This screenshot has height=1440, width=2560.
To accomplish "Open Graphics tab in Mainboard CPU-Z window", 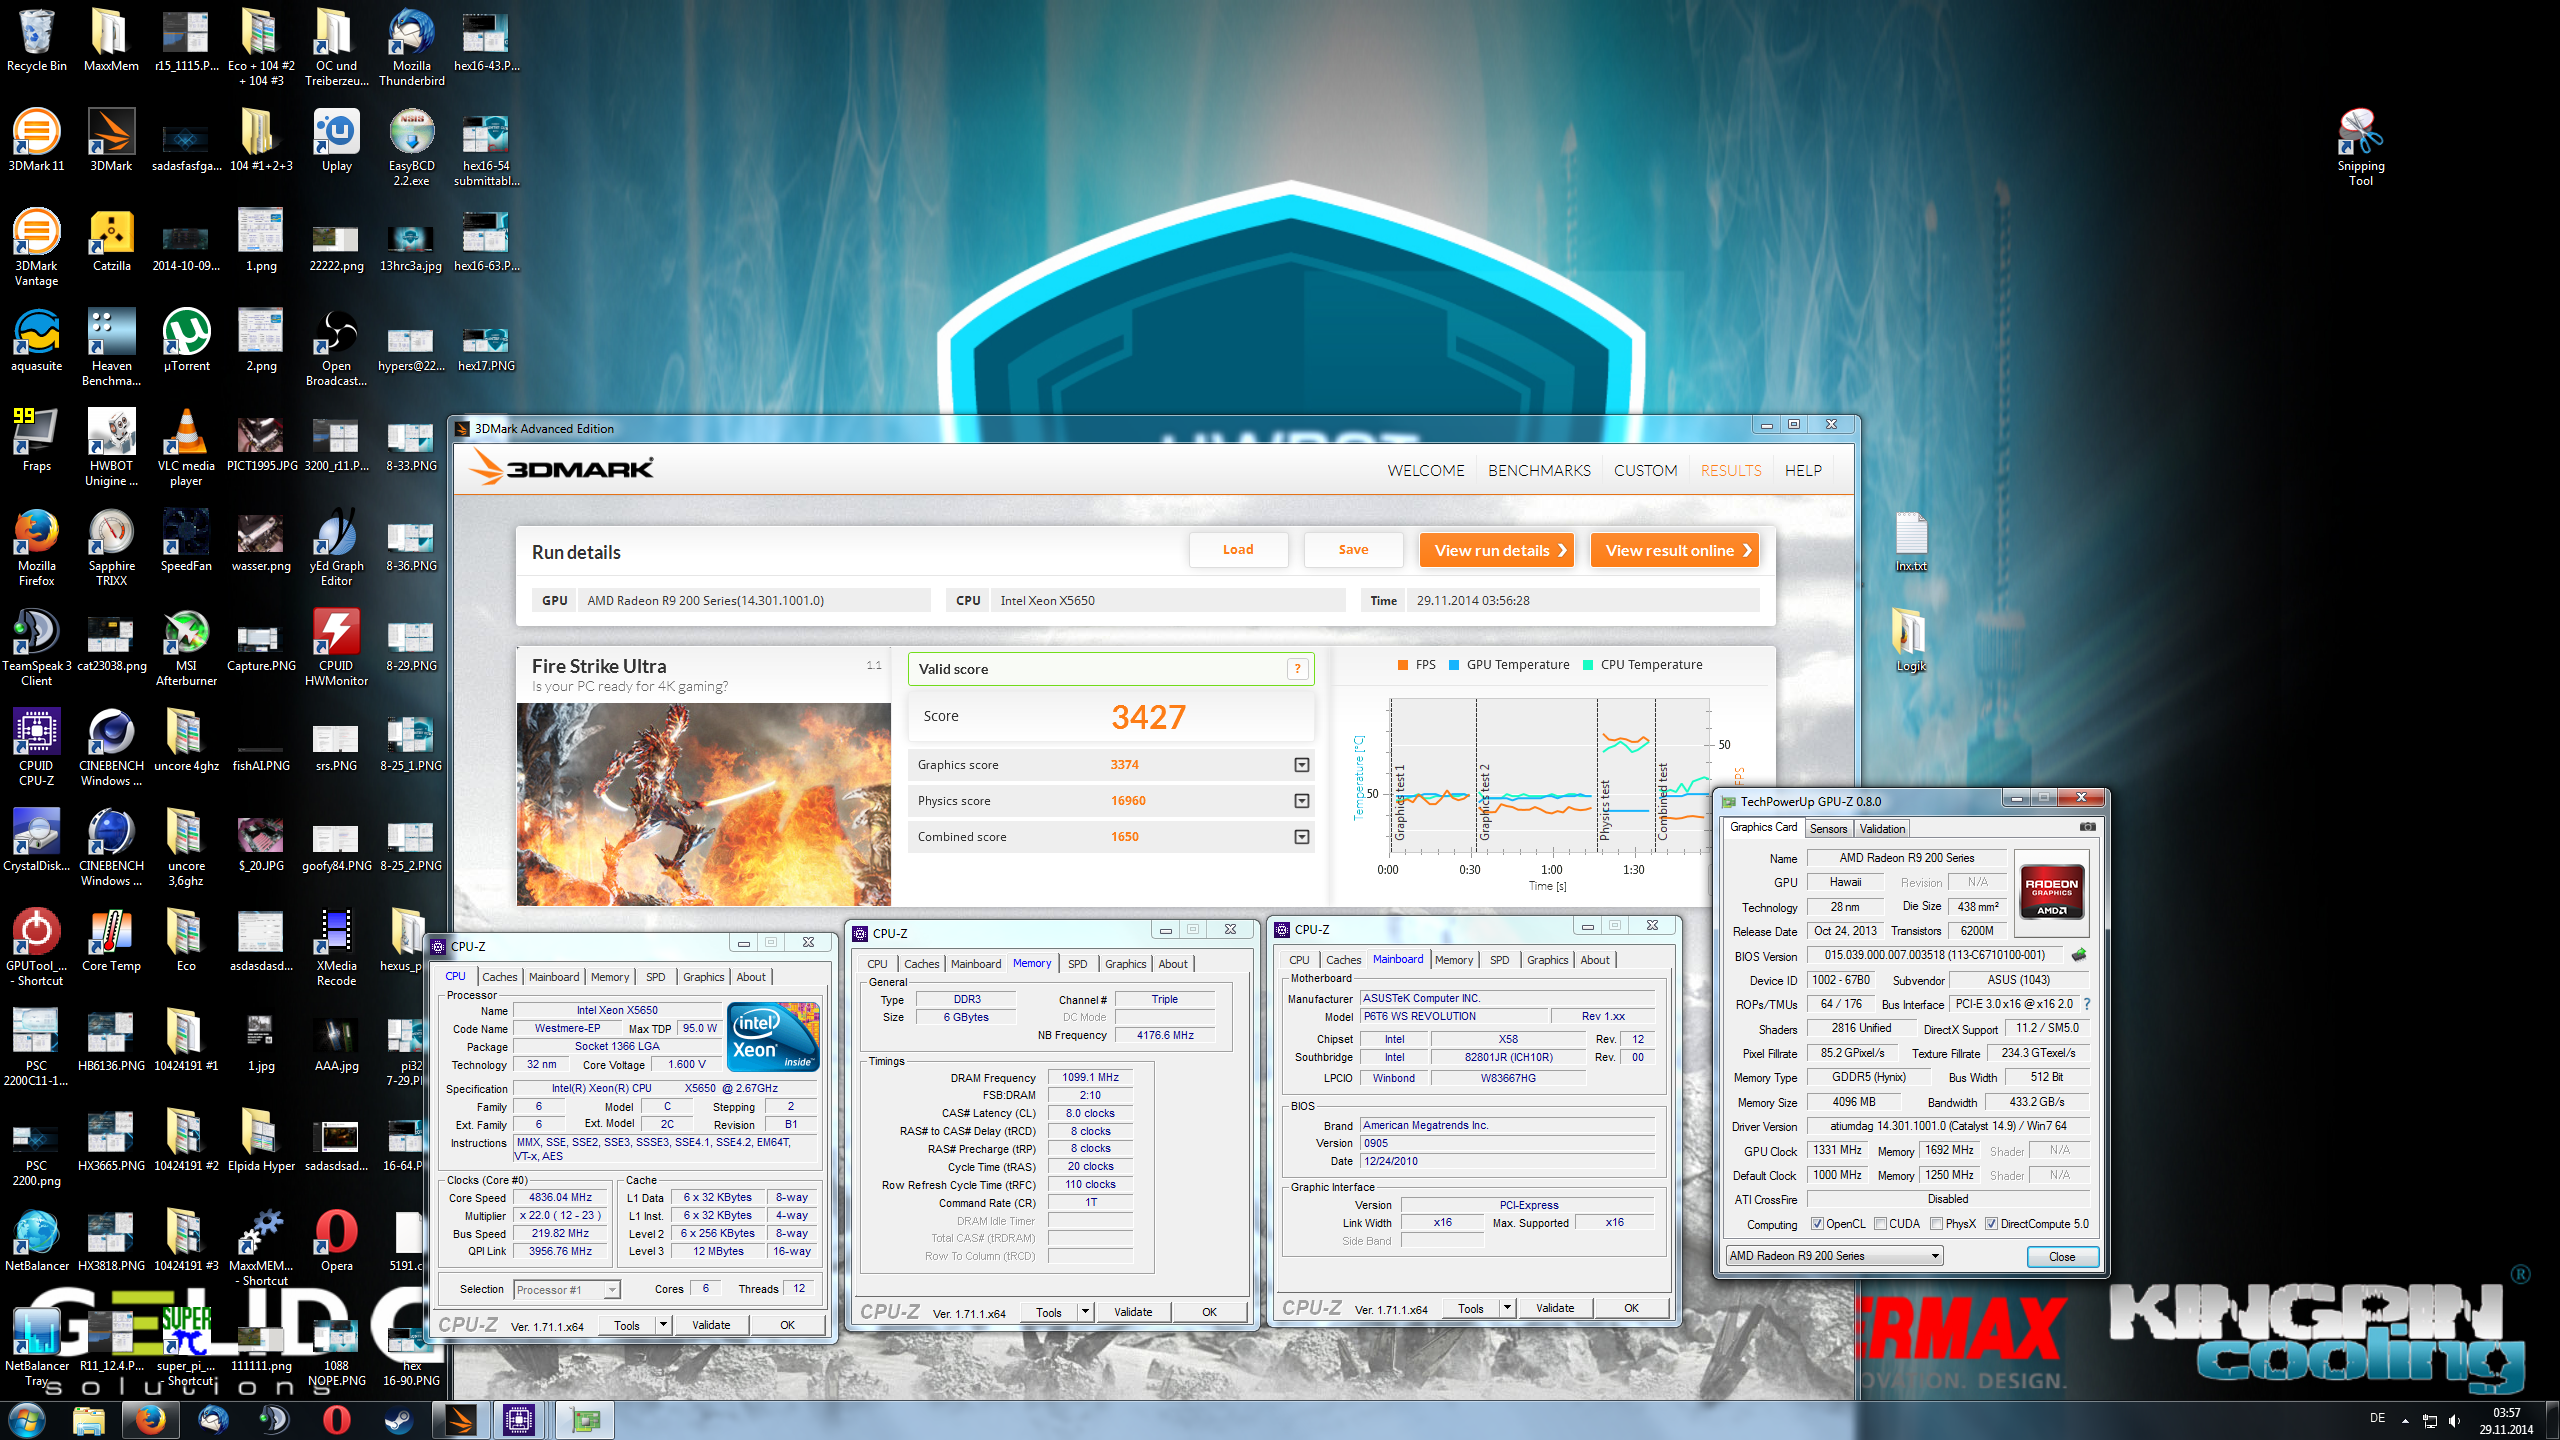I will click(x=1547, y=960).
